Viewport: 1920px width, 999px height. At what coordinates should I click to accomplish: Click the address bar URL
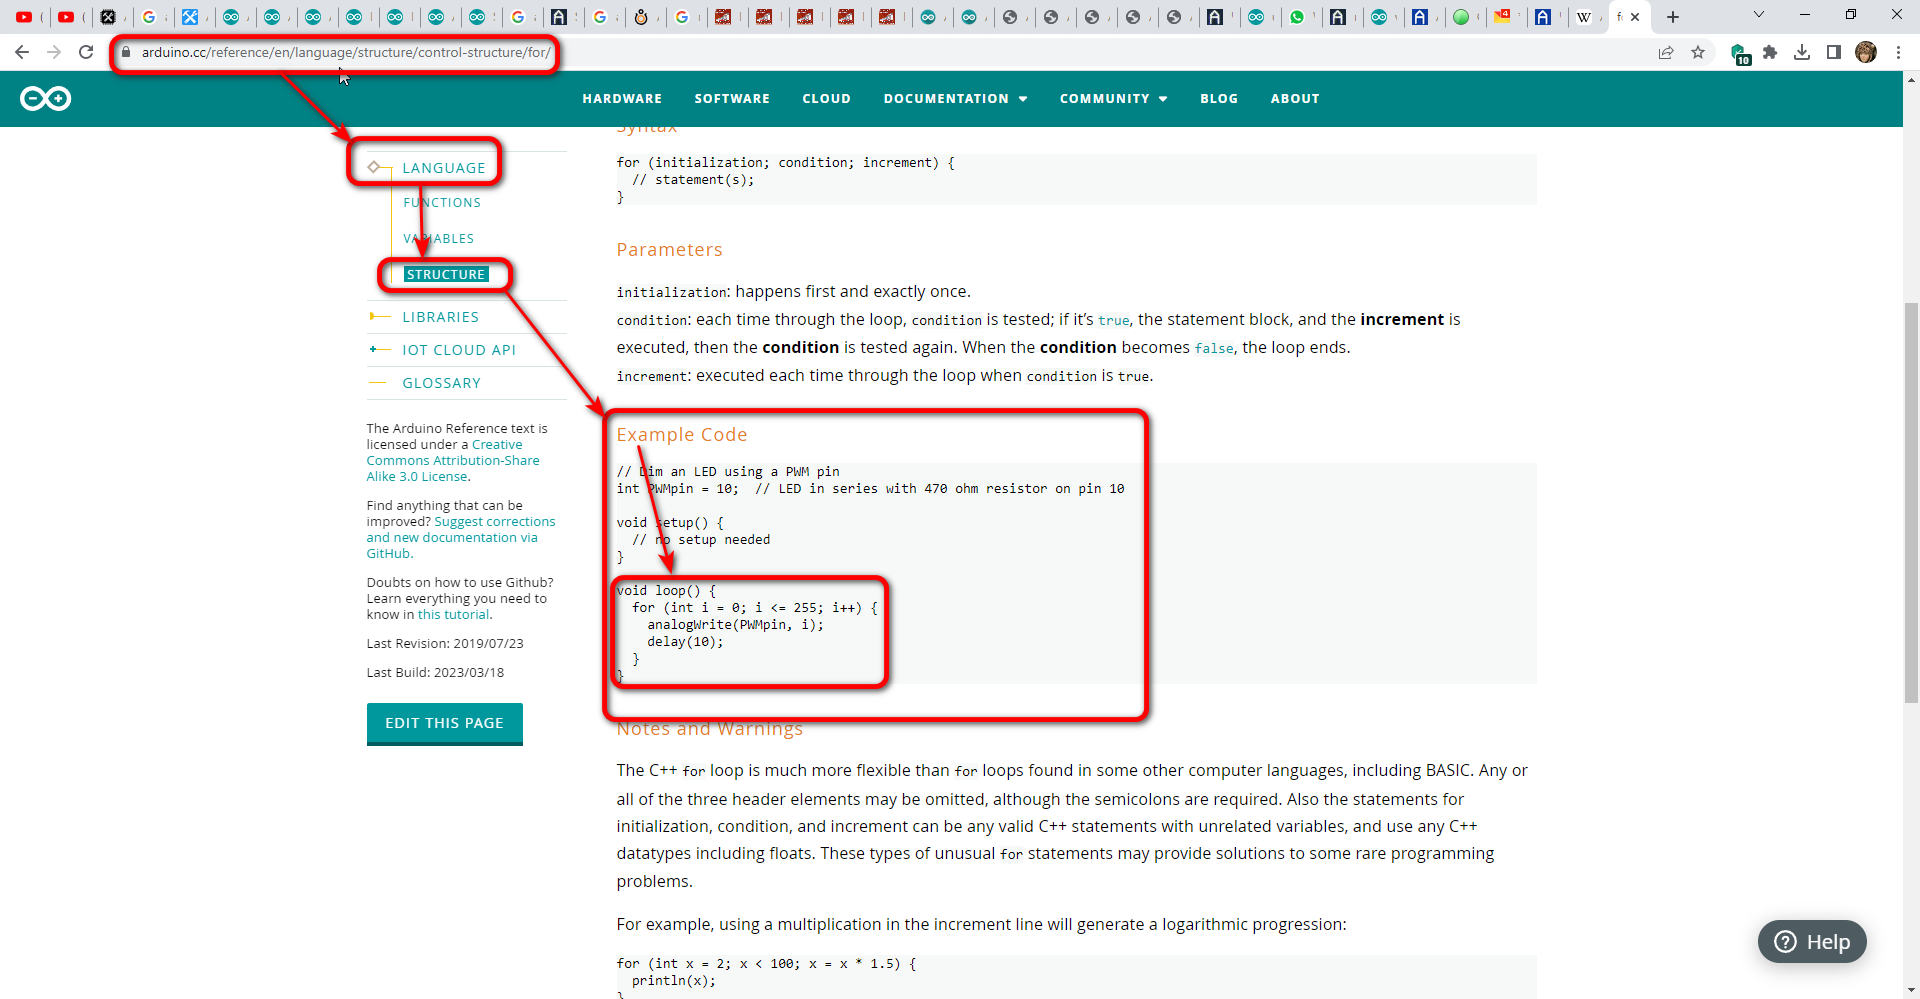tap(345, 52)
